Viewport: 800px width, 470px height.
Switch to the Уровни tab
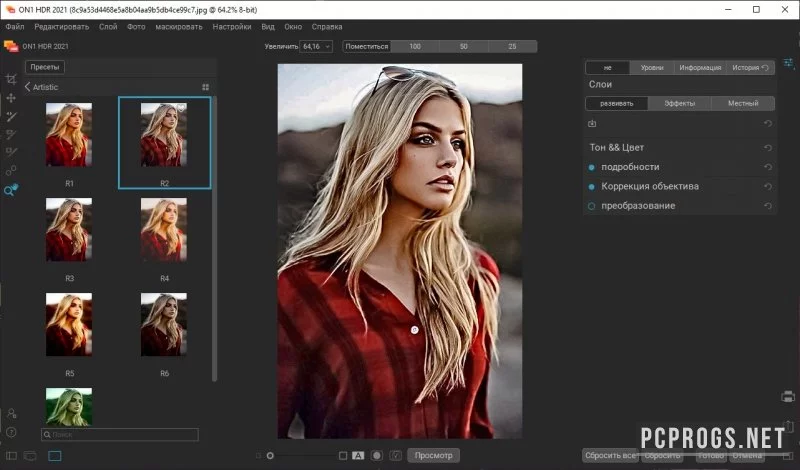[652, 67]
